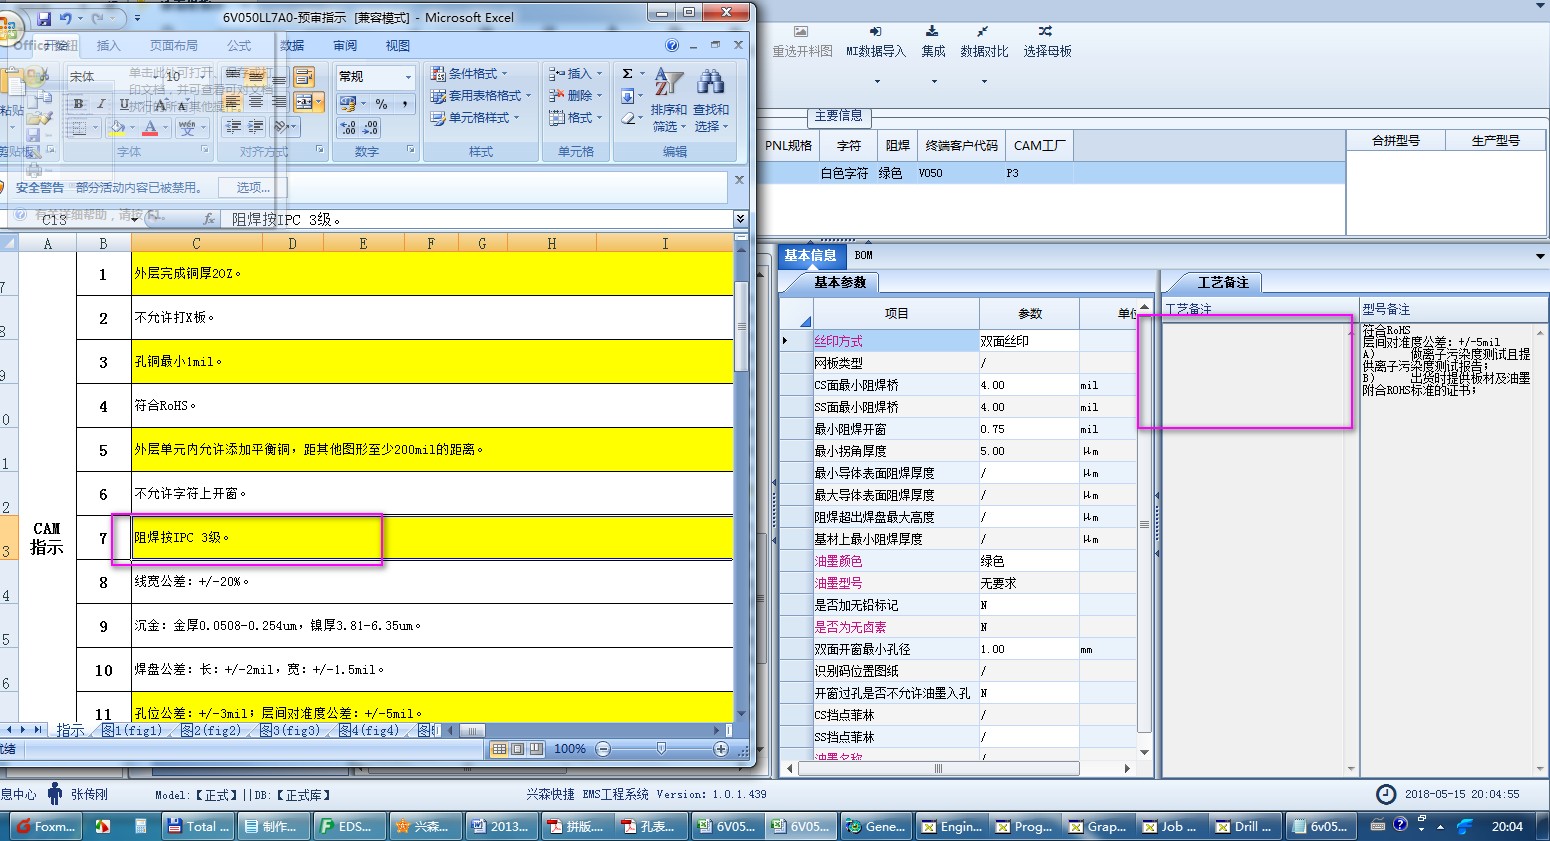
Task: Select the 图1(fig1) sheet tab
Action: (x=132, y=731)
